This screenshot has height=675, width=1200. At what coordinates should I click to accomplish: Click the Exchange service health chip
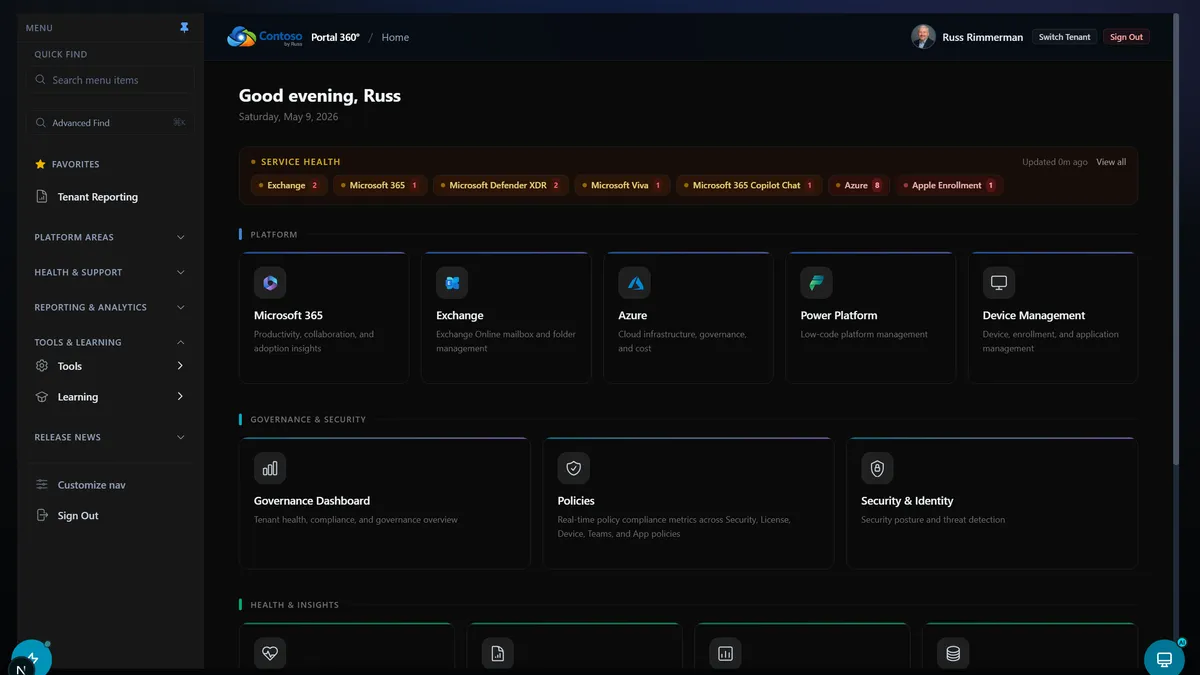(288, 185)
